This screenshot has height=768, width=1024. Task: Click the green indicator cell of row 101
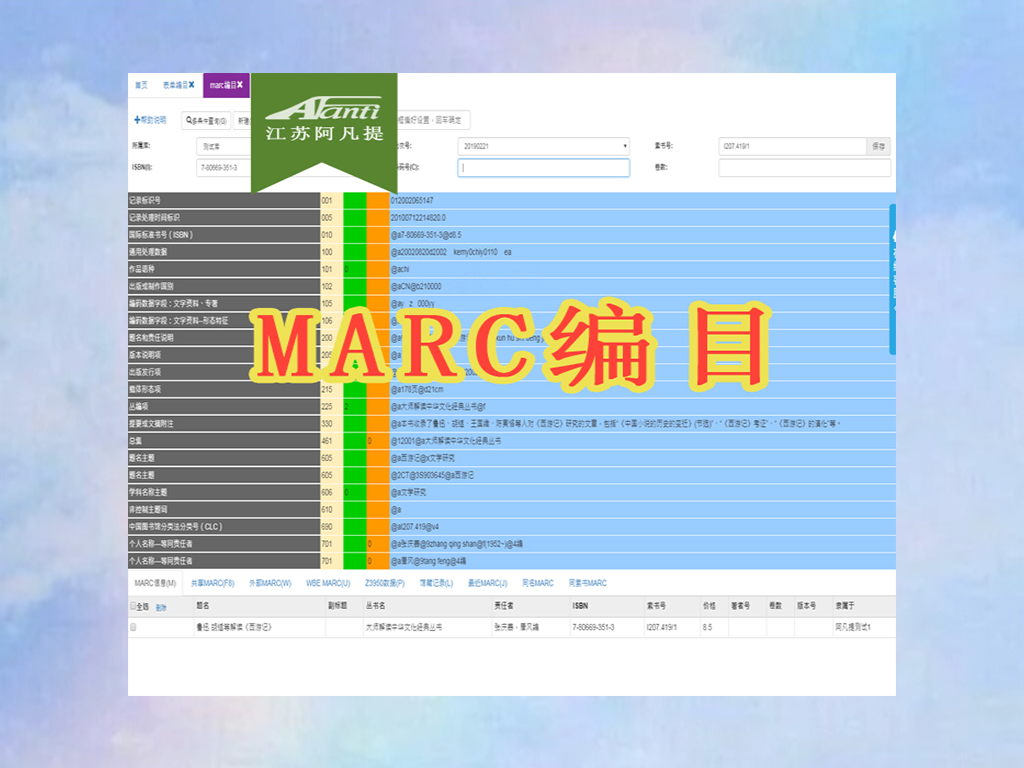[x=355, y=269]
